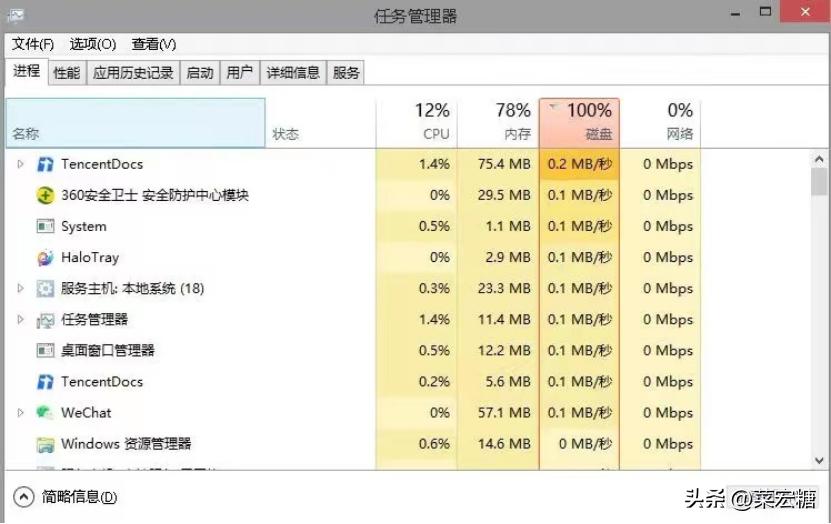Click the 29.5 MB memory value
This screenshot has height=524, width=831.
pos(504,196)
